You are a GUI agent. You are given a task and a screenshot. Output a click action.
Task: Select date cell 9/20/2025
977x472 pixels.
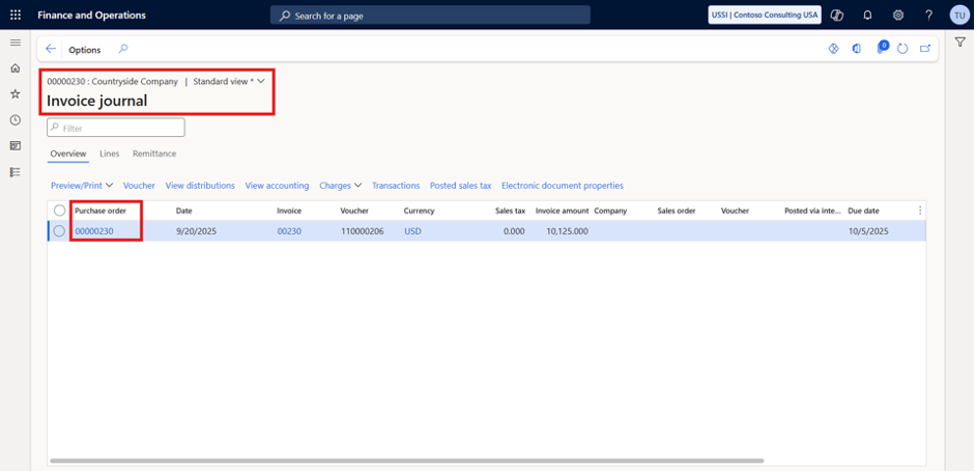pyautogui.click(x=196, y=231)
